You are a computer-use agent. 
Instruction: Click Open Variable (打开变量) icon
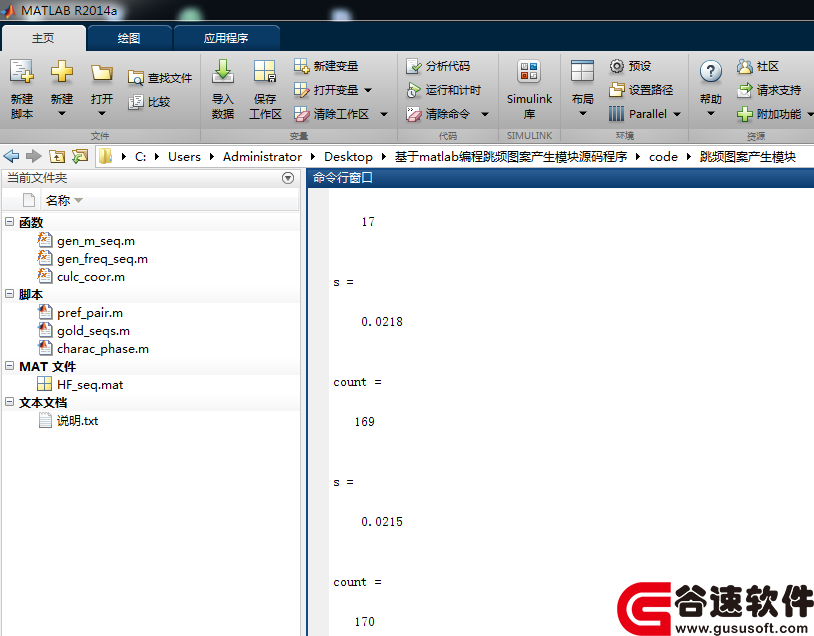pos(302,90)
